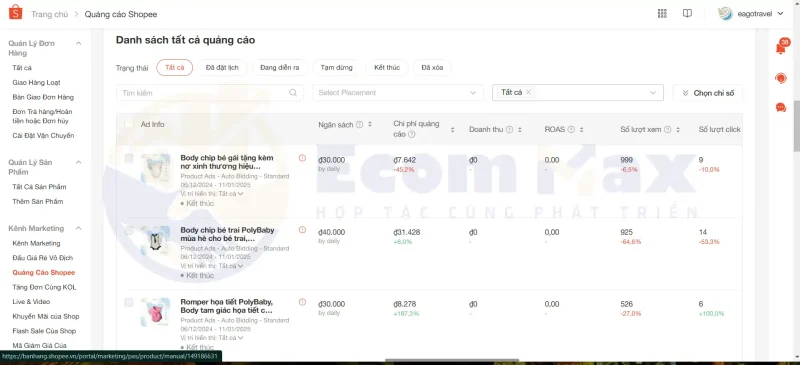Image resolution: width=800 pixels, height=365 pixels.
Task: Click the orange support headset icon
Action: (781, 78)
